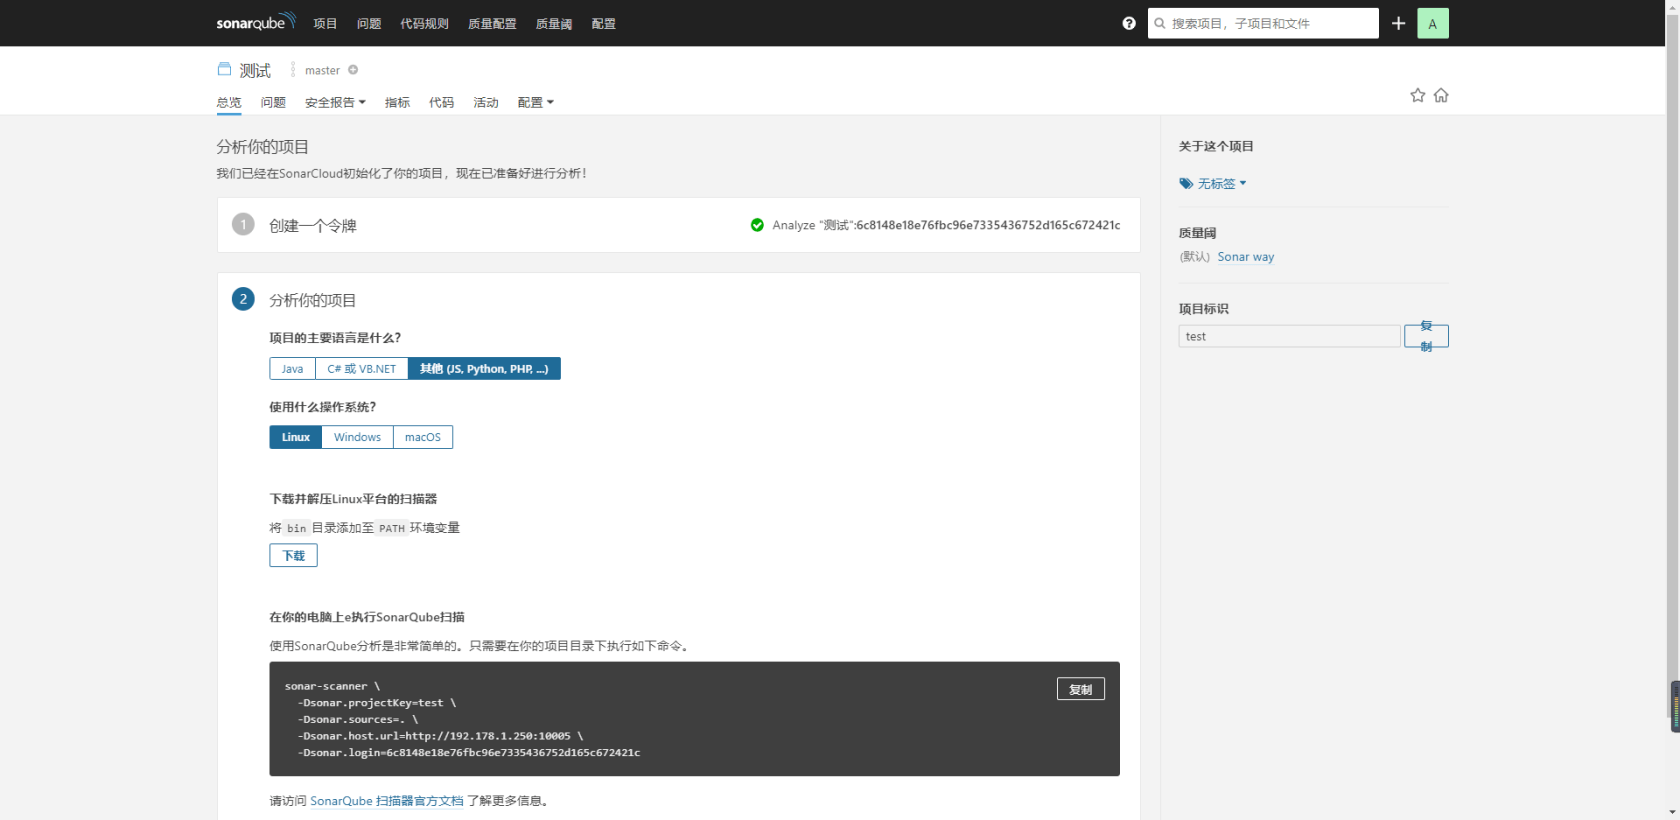Switch to 代码 tab
Screen dimensions: 1680x820
(441, 102)
